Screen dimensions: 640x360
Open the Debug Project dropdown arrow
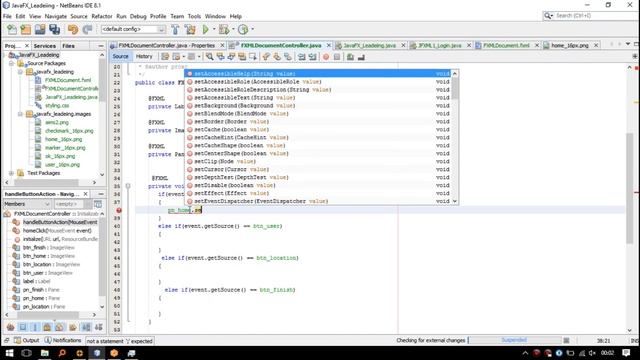[233, 29]
